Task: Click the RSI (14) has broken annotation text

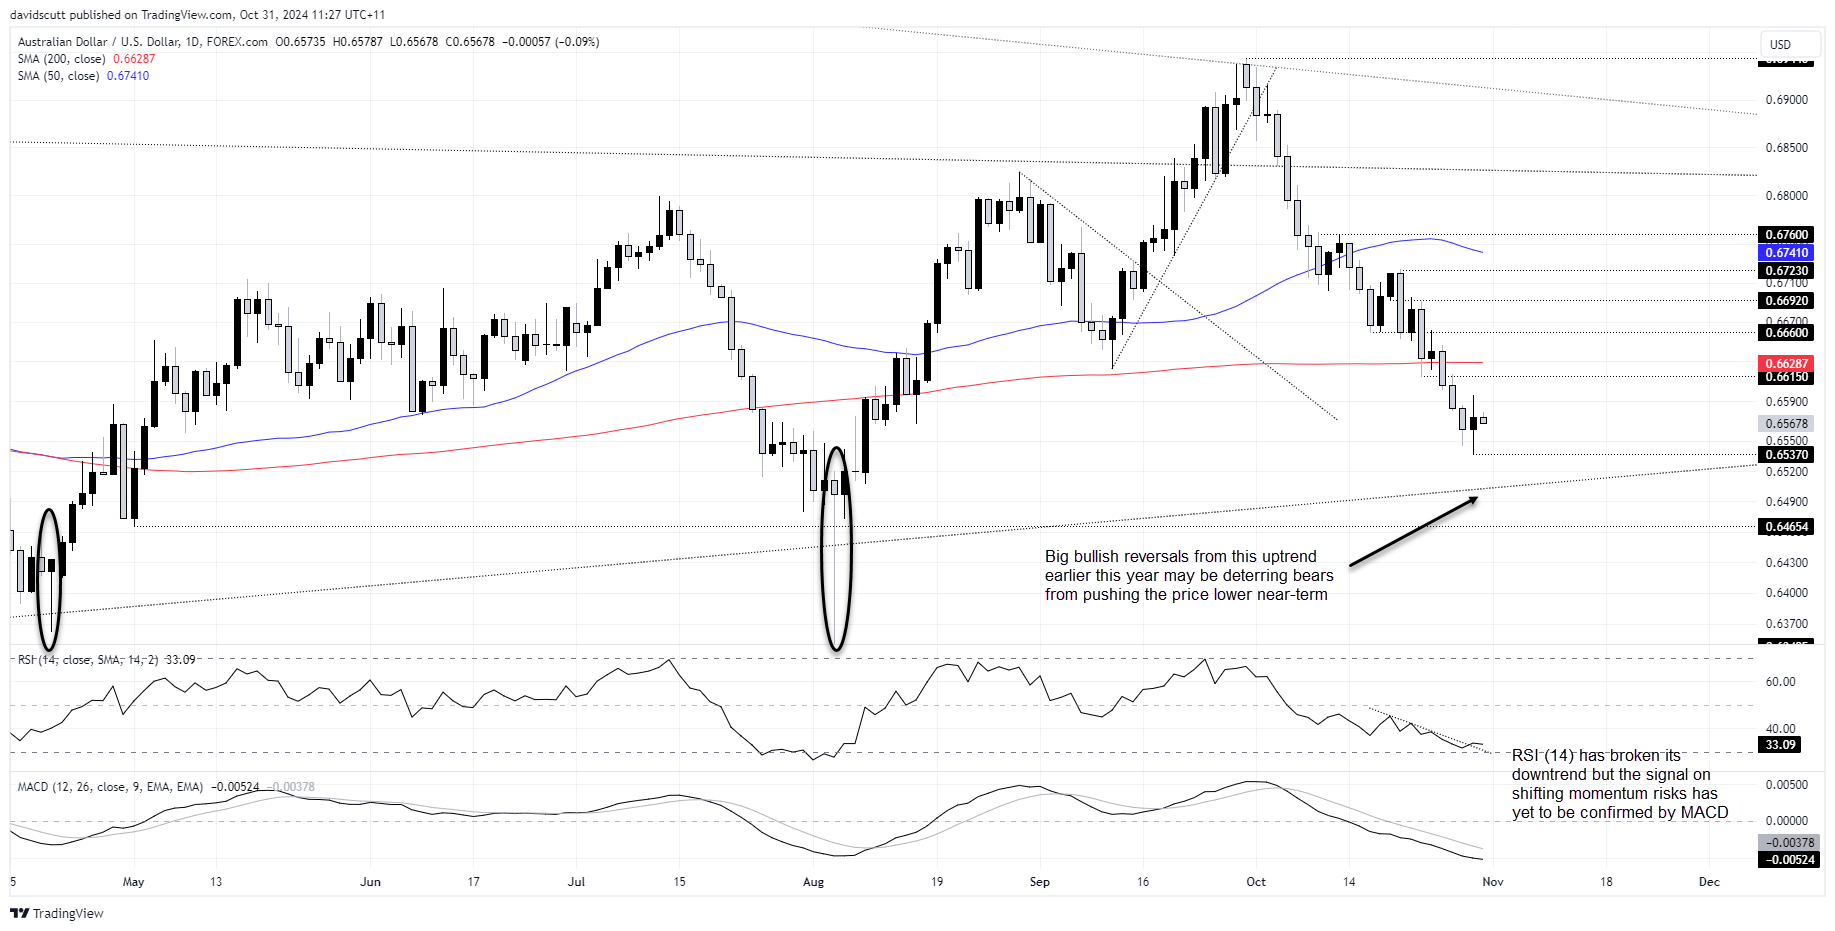Action: [x=1620, y=784]
